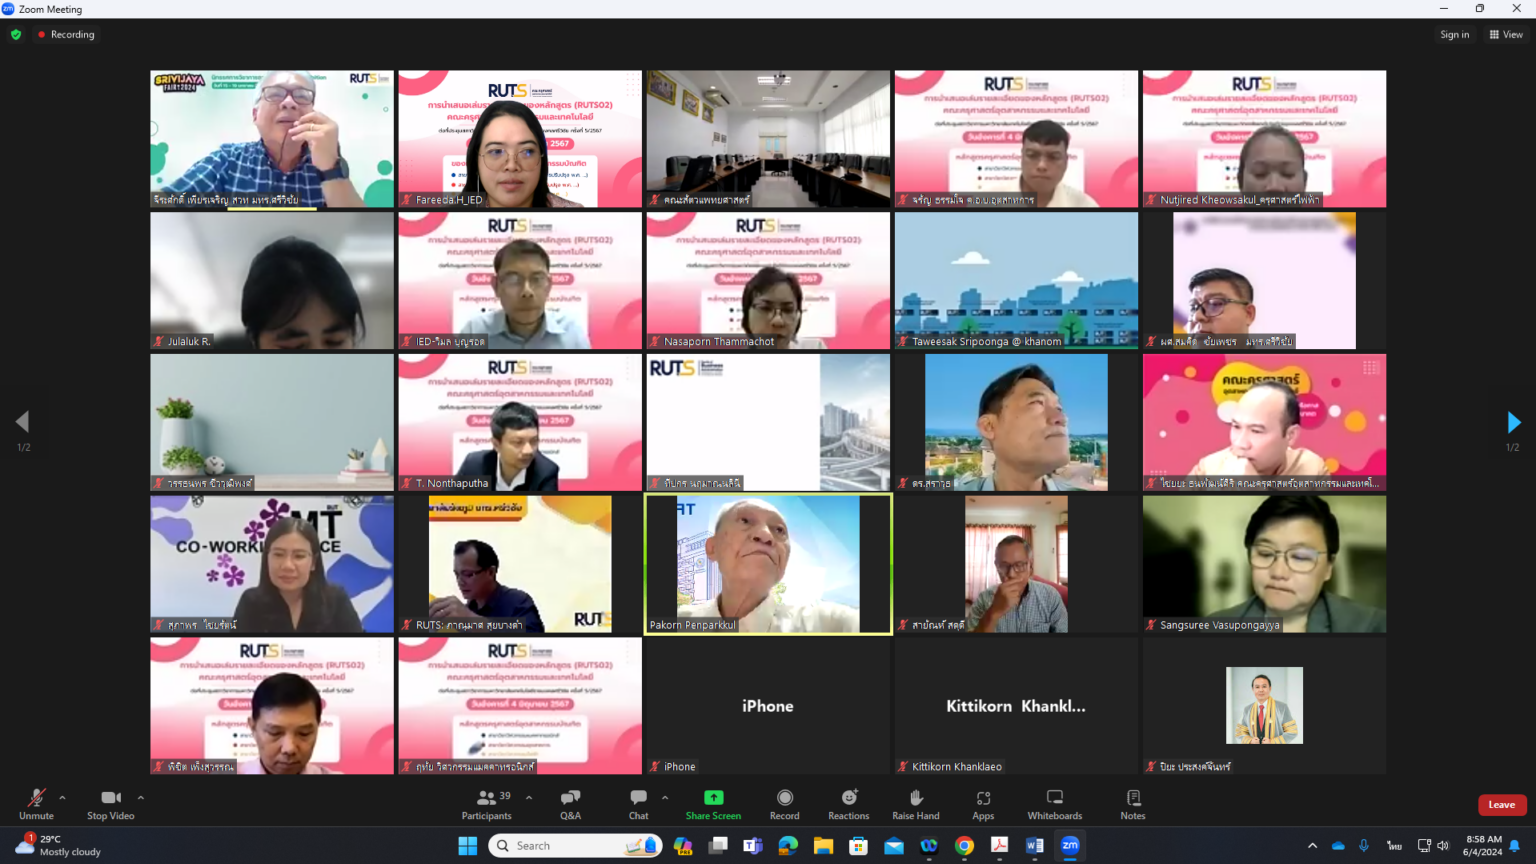Open the View layout menu
Viewport: 1536px width, 864px height.
[x=1506, y=34]
